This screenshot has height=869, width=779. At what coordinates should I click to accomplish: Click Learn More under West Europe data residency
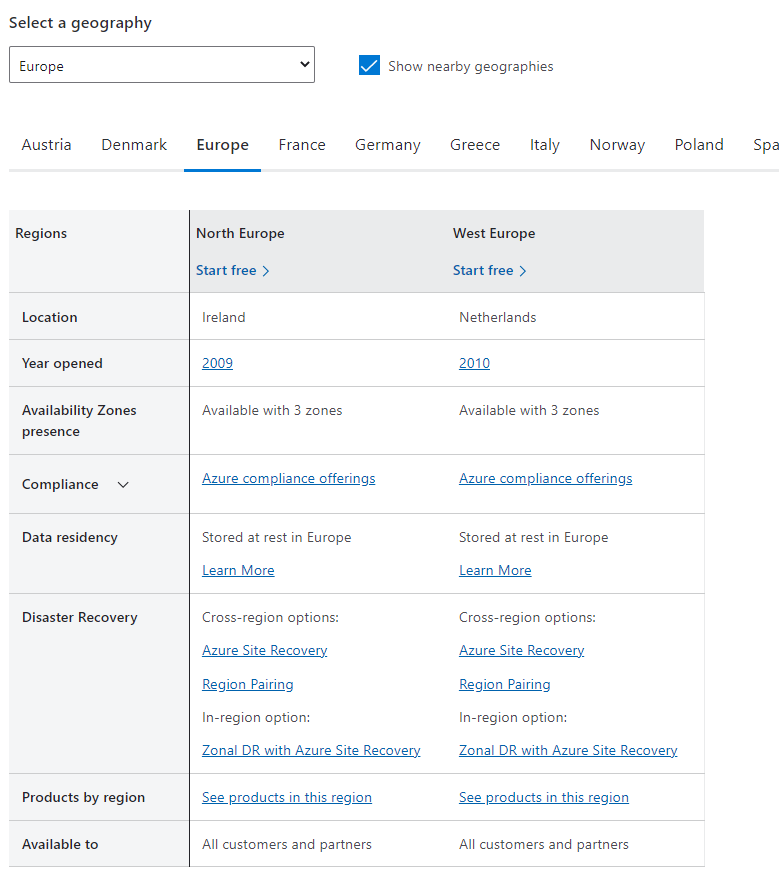pos(495,570)
